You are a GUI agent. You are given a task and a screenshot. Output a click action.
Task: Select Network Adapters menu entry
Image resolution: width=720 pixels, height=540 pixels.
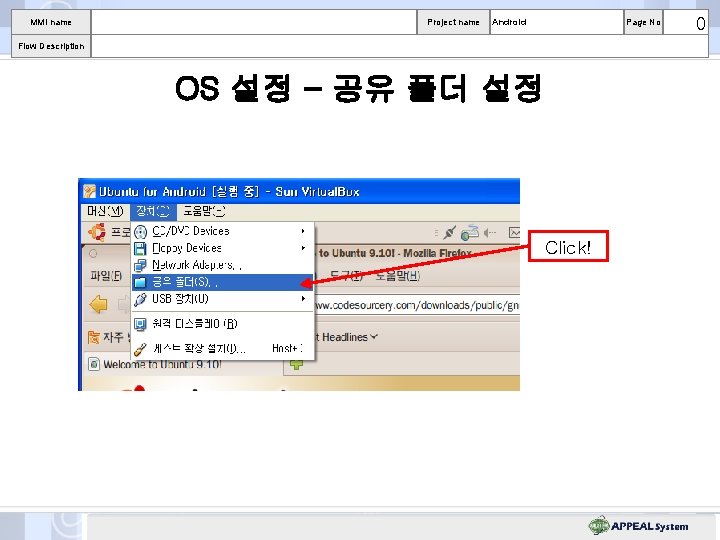[x=223, y=265]
